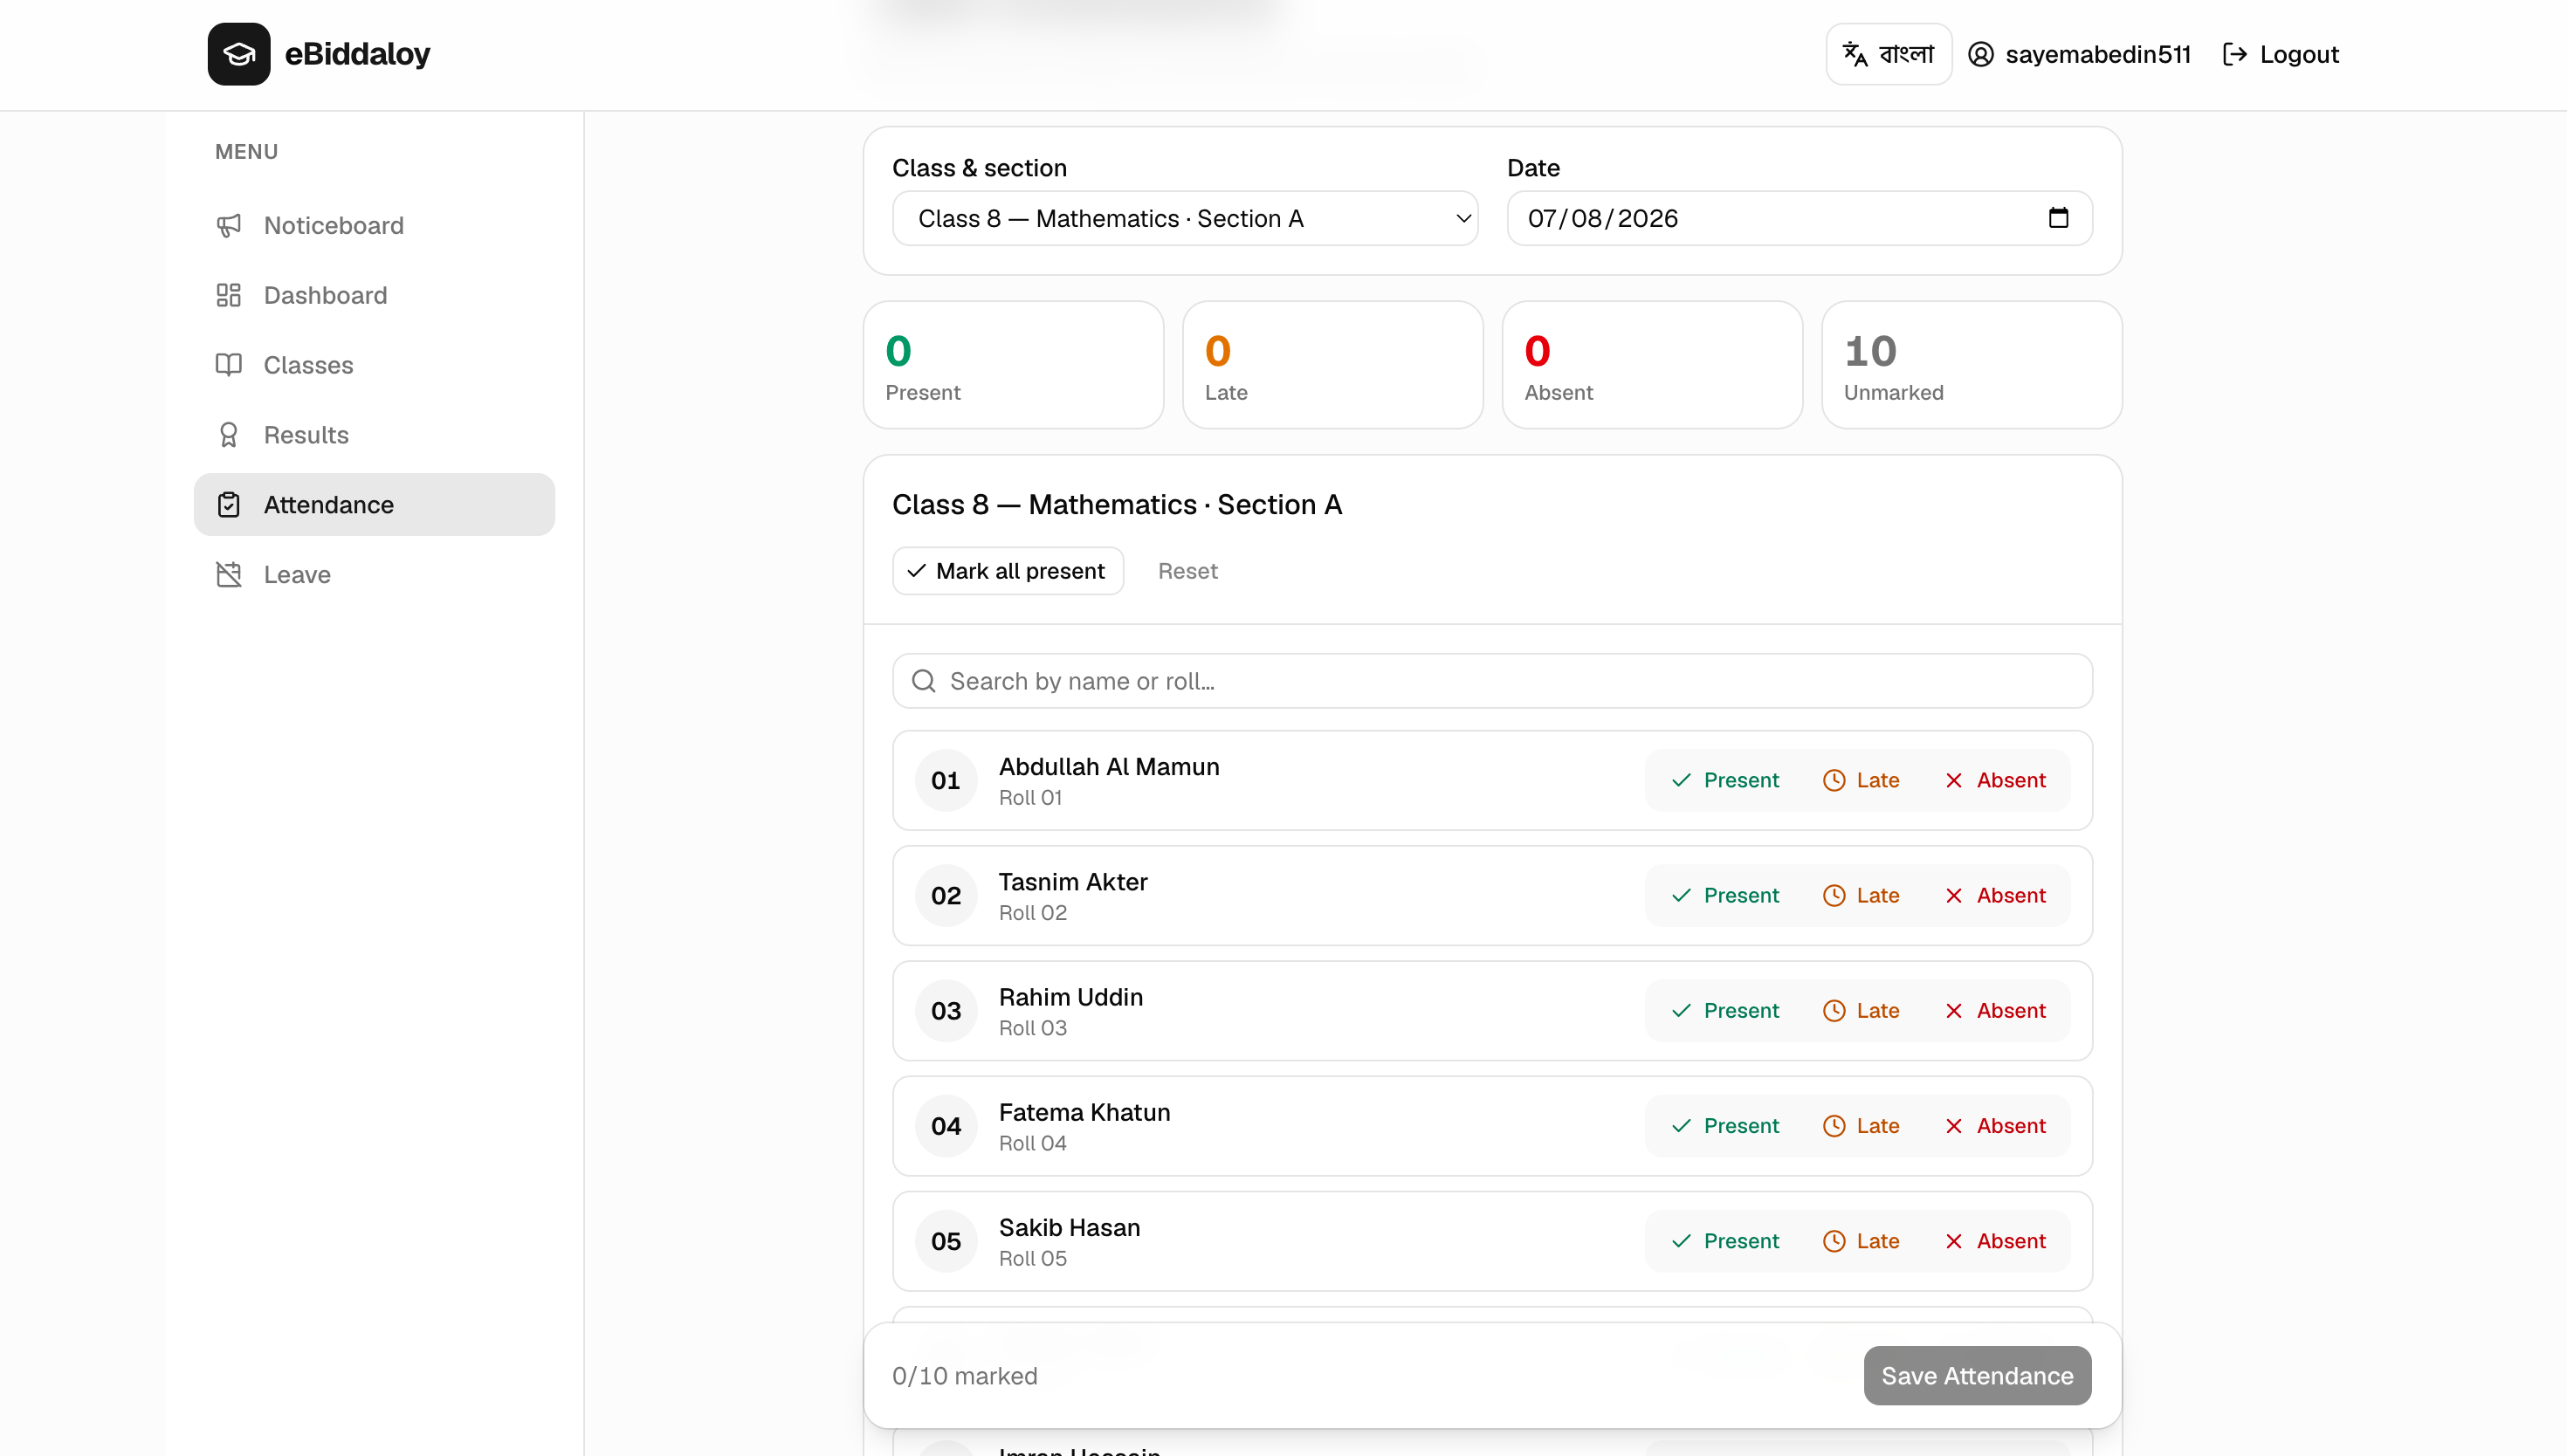Mark Sakib Hasan as Present
The height and width of the screenshot is (1456, 2567).
tap(1724, 1241)
